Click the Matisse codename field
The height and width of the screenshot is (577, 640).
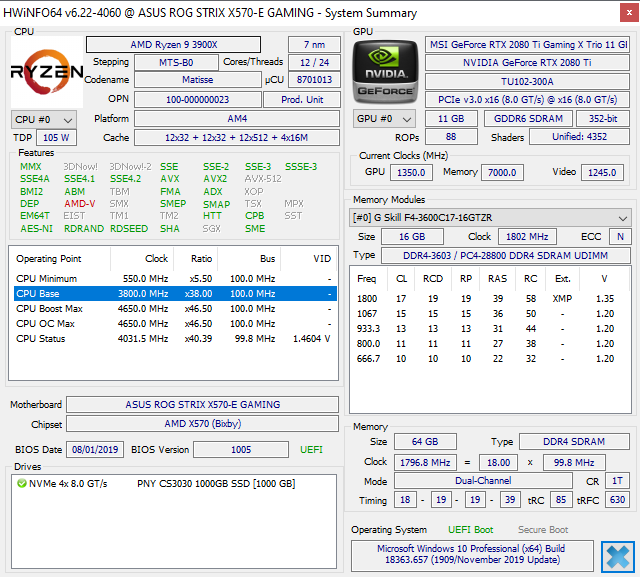coord(198,80)
